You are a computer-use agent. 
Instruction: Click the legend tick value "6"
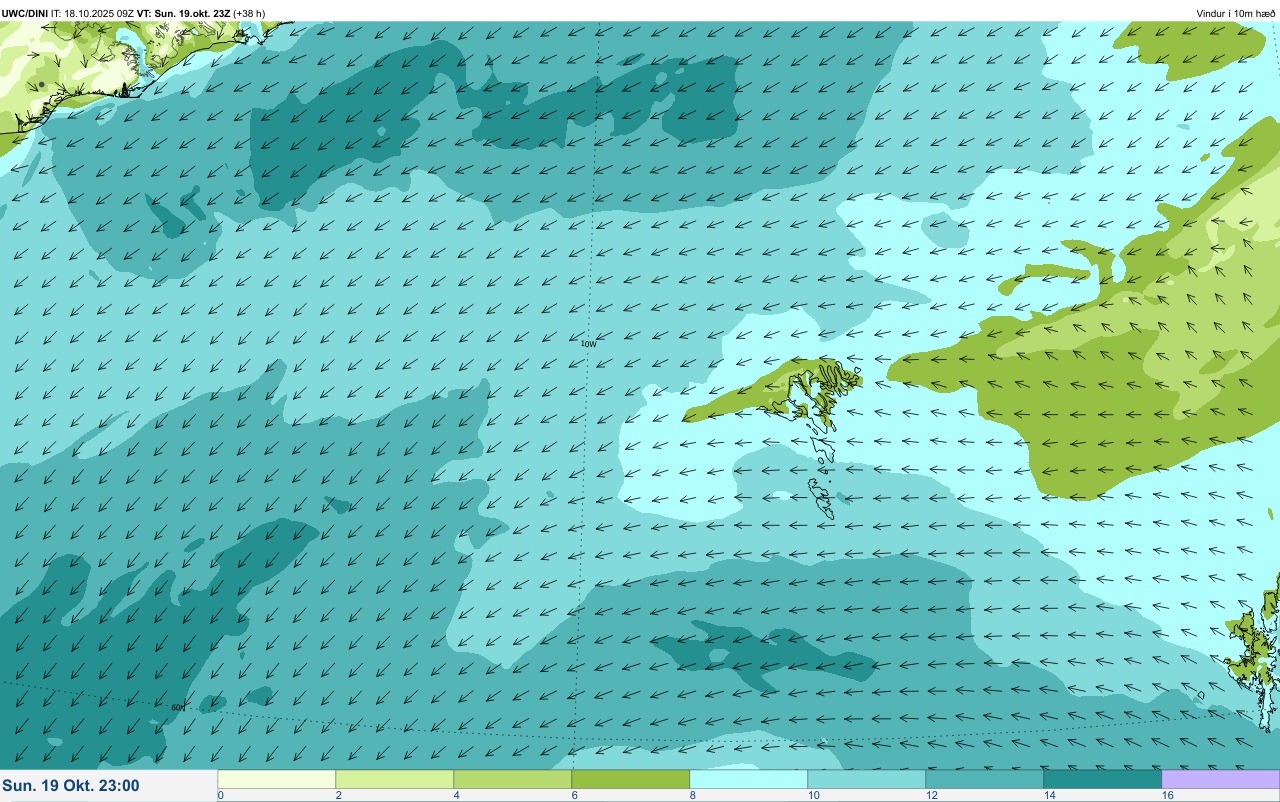[x=574, y=795]
